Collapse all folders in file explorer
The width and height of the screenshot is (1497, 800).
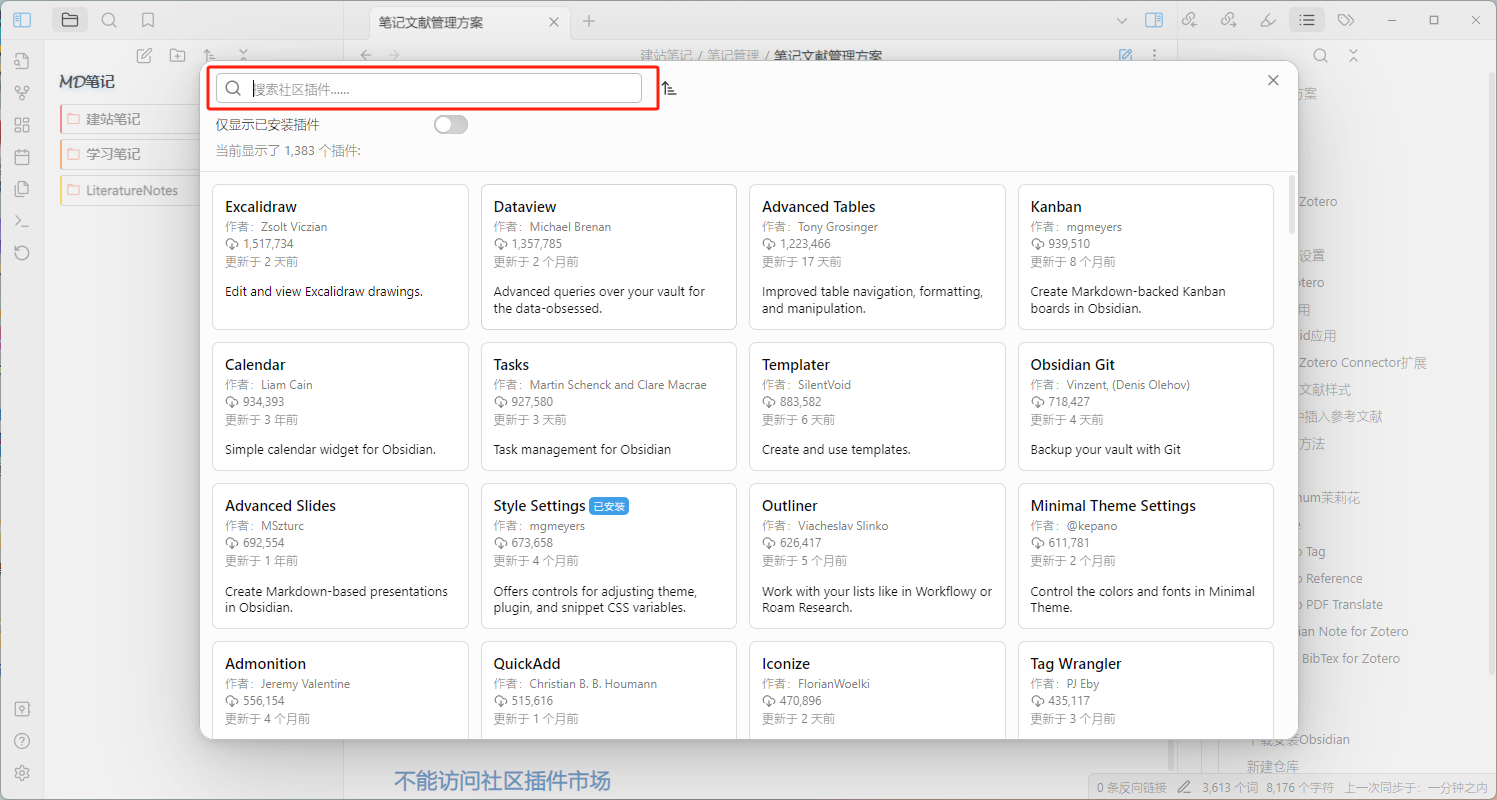pyautogui.click(x=243, y=56)
